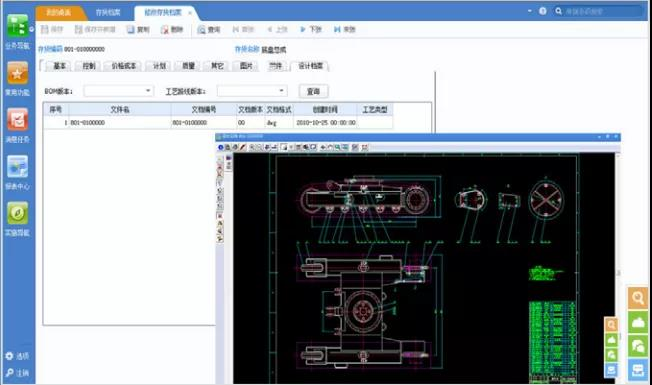This screenshot has width=652, height=385.
Task: Open the 质量 tab
Action: [x=188, y=66]
